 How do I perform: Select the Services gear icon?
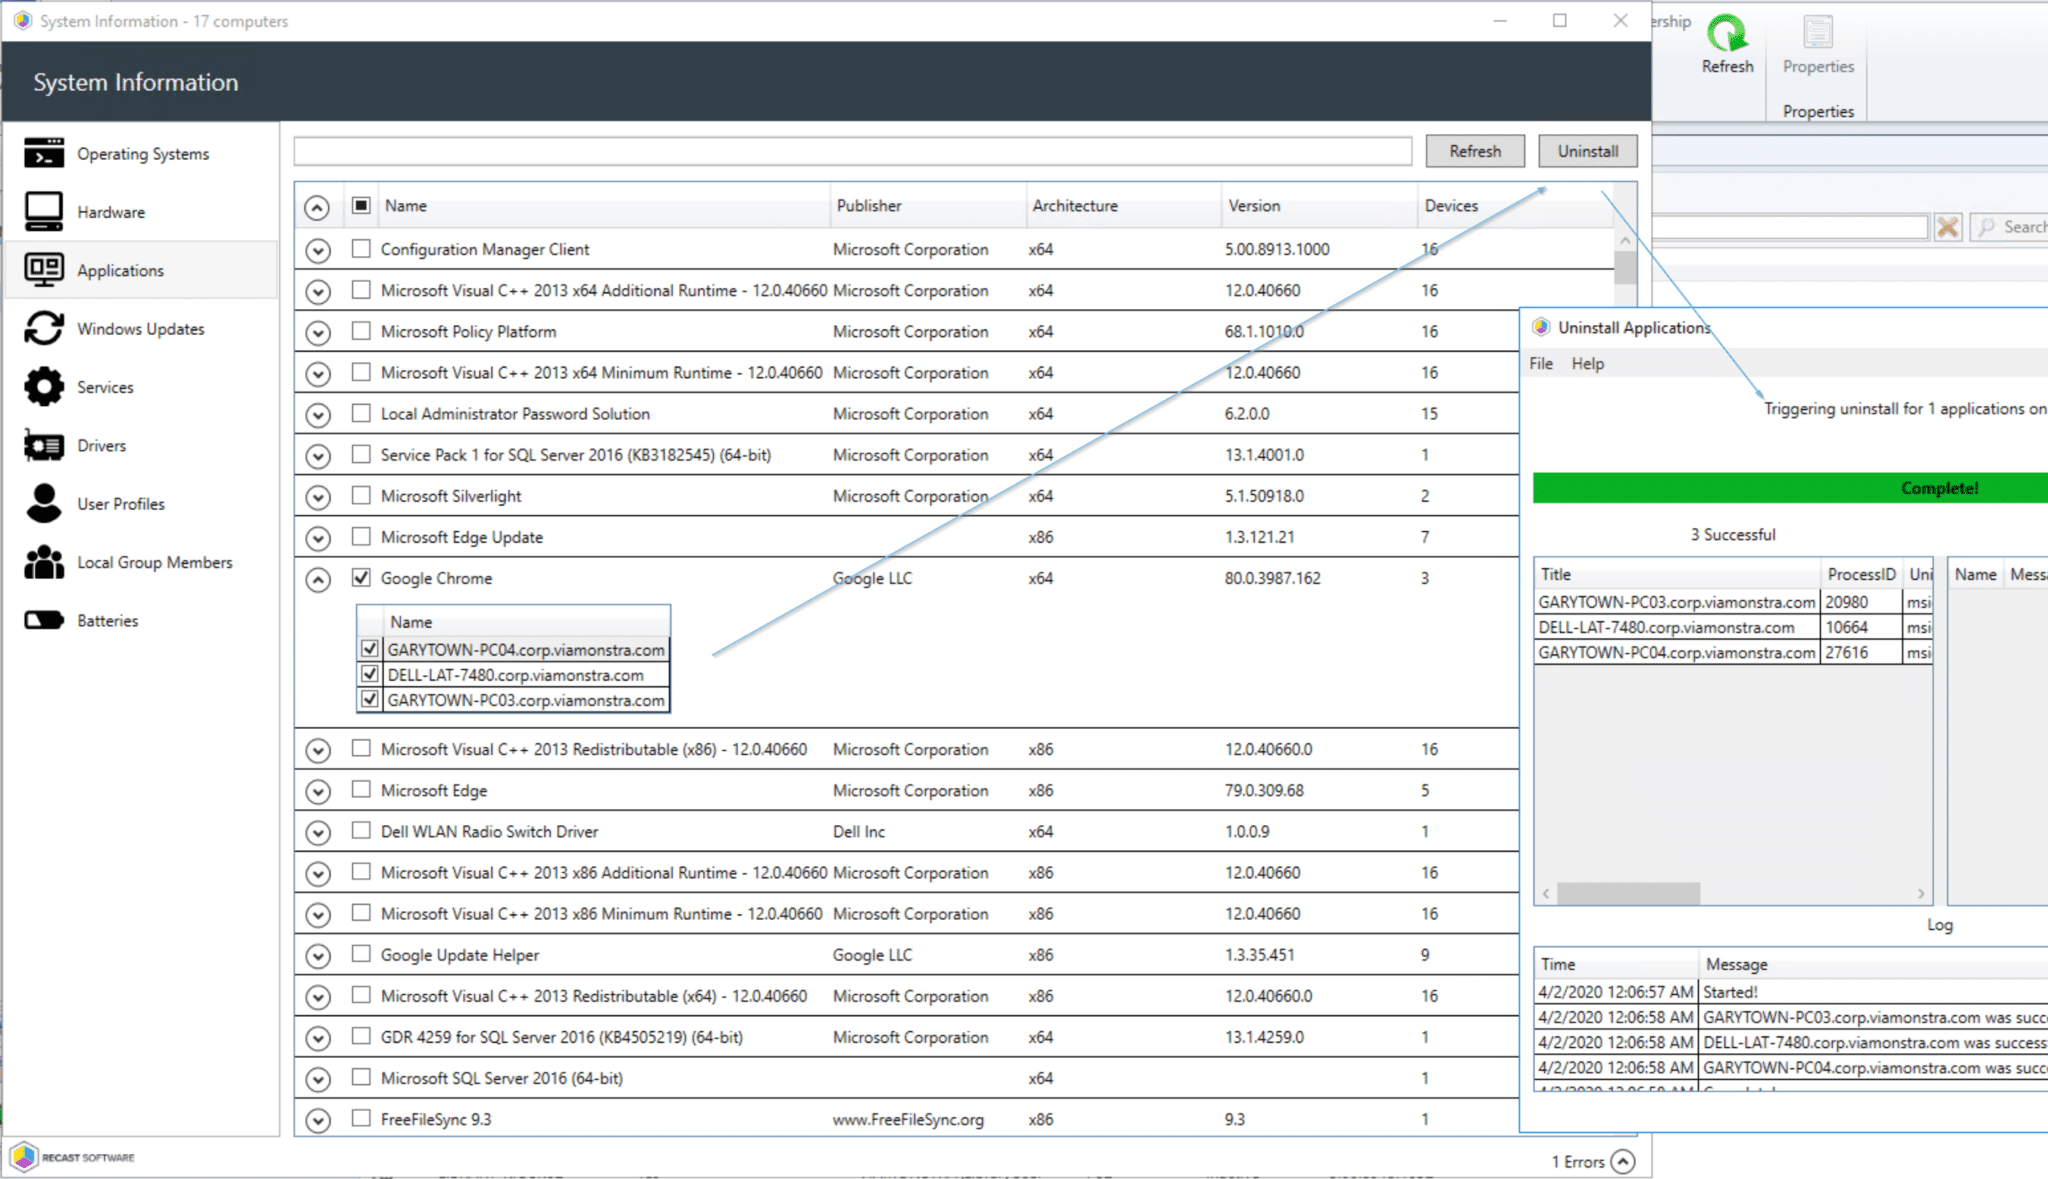tap(44, 387)
